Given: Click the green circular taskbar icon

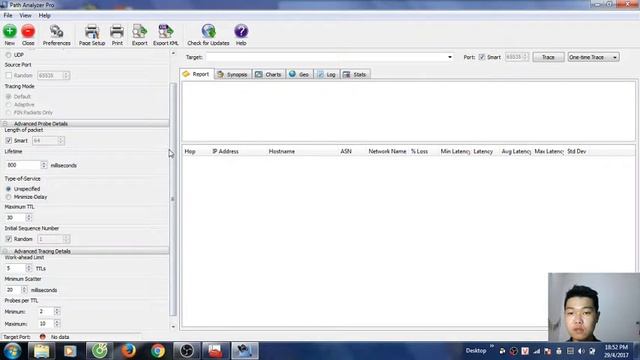Looking at the screenshot, I should (x=99, y=351).
